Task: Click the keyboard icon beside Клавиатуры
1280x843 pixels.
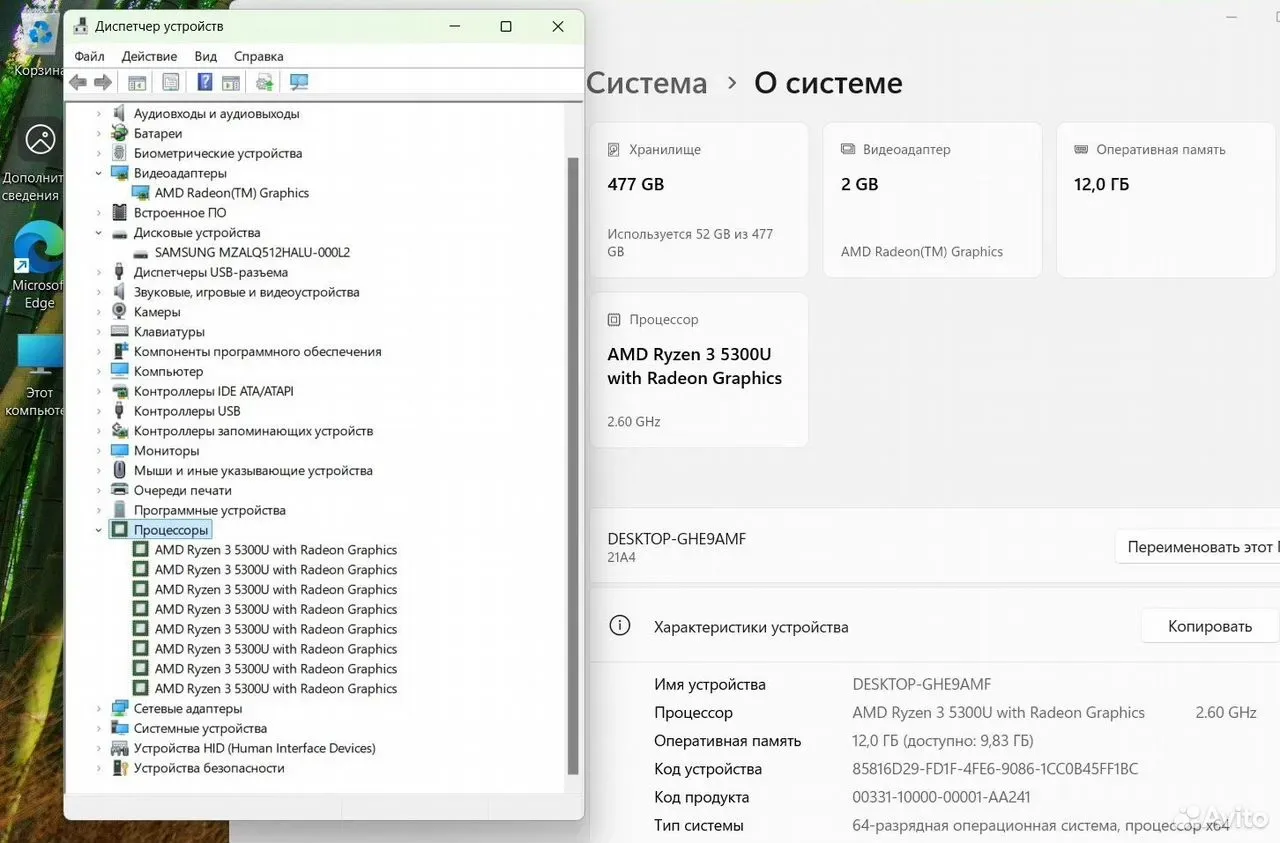Action: click(x=120, y=332)
